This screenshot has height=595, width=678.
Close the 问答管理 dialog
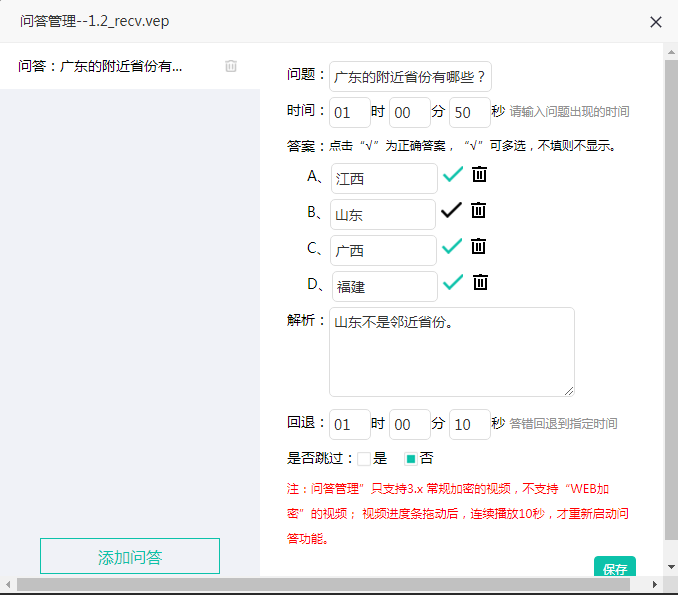[x=656, y=21]
